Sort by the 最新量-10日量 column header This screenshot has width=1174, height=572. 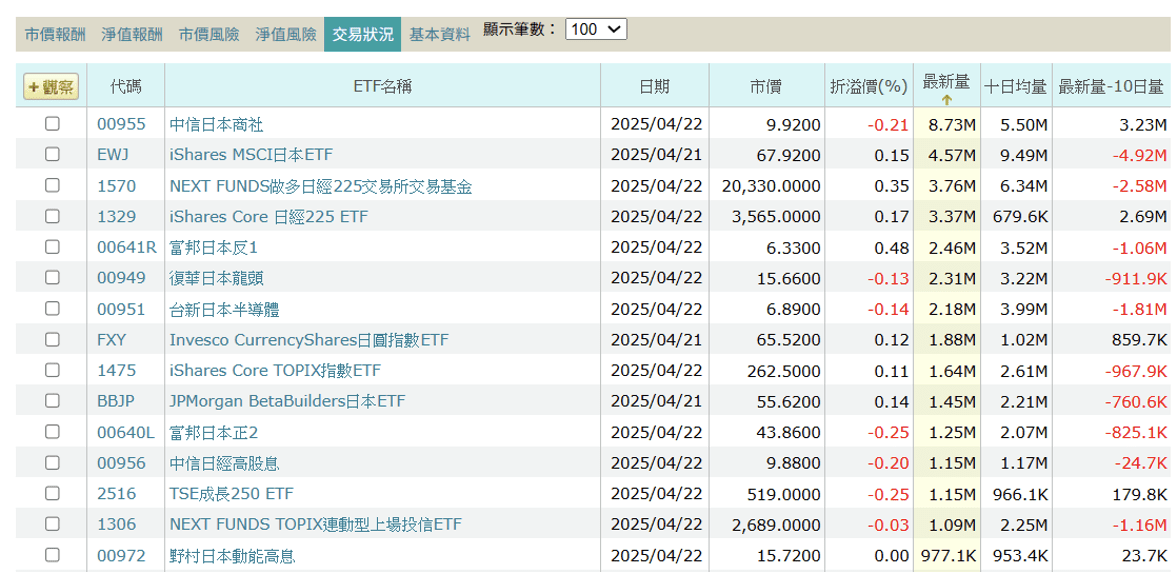pyautogui.click(x=1110, y=87)
